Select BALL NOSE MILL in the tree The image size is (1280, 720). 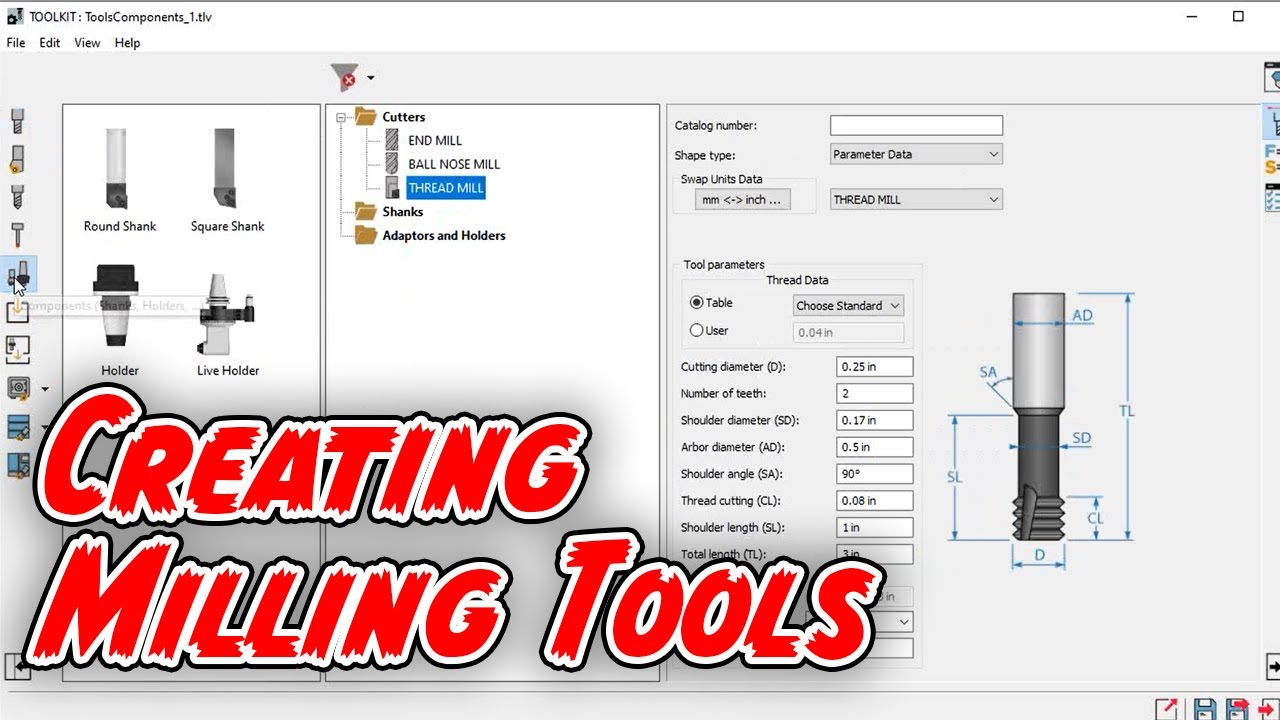pyautogui.click(x=454, y=164)
